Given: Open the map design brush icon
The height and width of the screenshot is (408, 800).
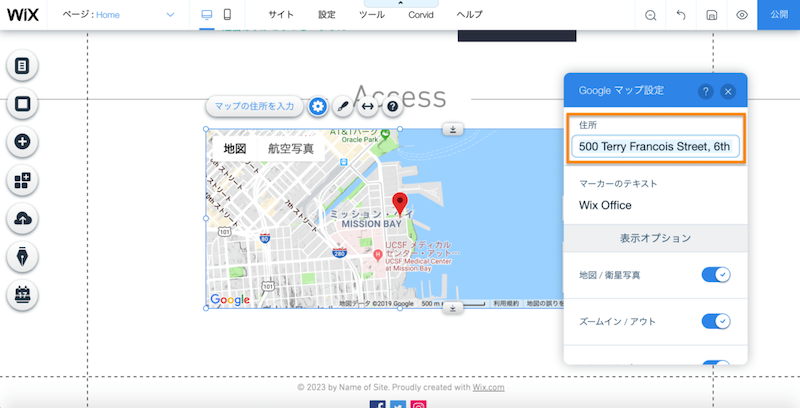Looking at the screenshot, I should (343, 107).
